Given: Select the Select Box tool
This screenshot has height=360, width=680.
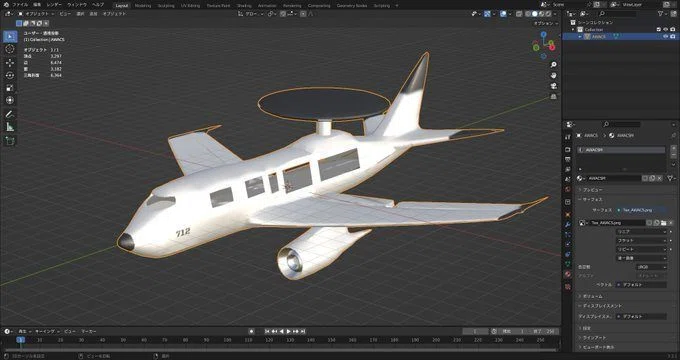Looking at the screenshot, I should (10, 36).
